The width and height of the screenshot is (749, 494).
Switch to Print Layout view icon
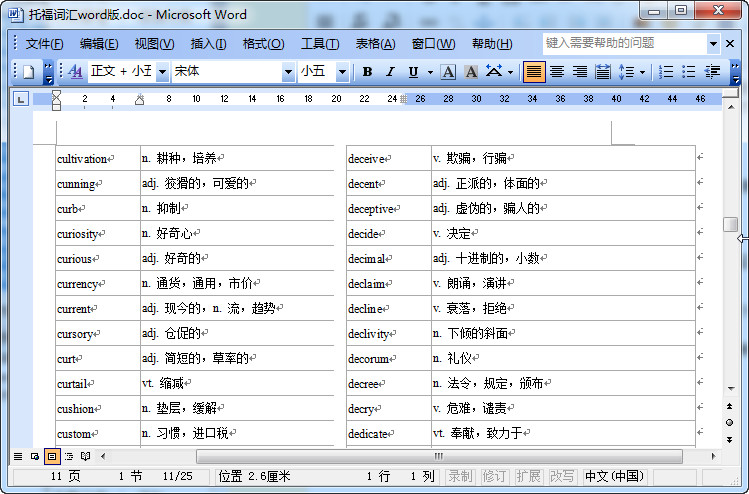[52, 456]
